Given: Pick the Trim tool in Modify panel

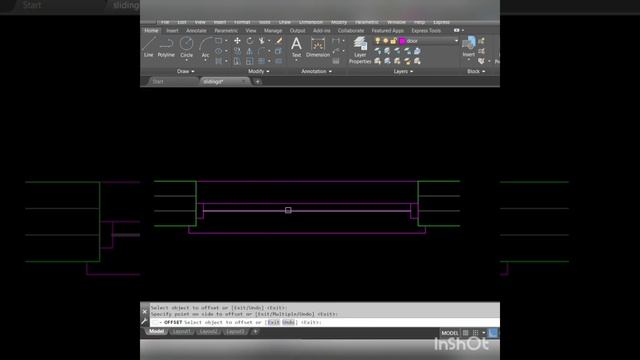Looking at the screenshot, I should [x=262, y=41].
